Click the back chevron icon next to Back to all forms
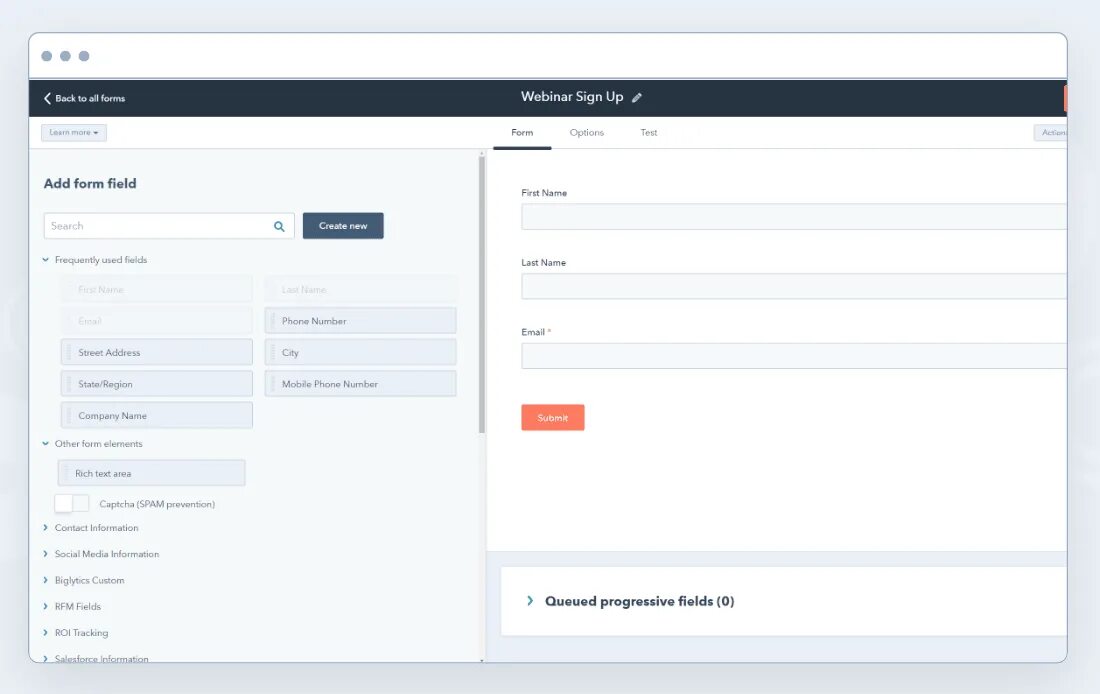1100x694 pixels. (46, 98)
